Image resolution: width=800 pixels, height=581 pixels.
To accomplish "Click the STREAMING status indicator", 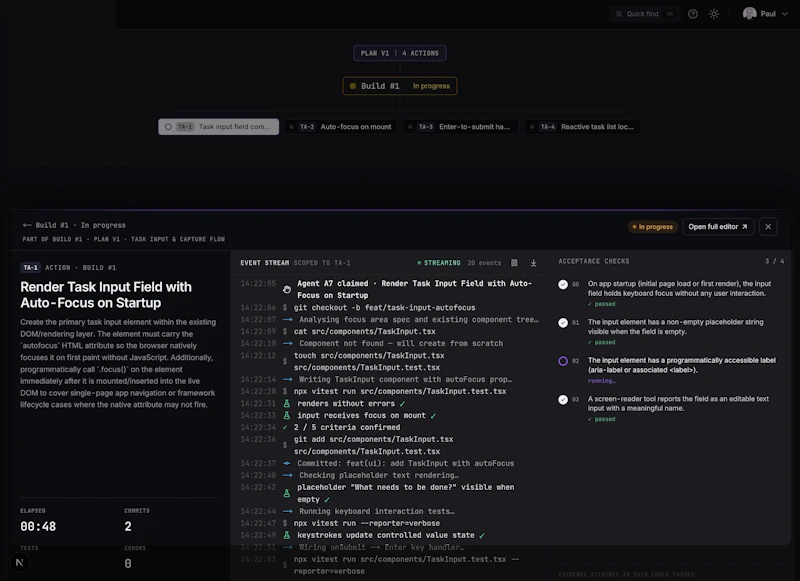I will pyautogui.click(x=439, y=263).
